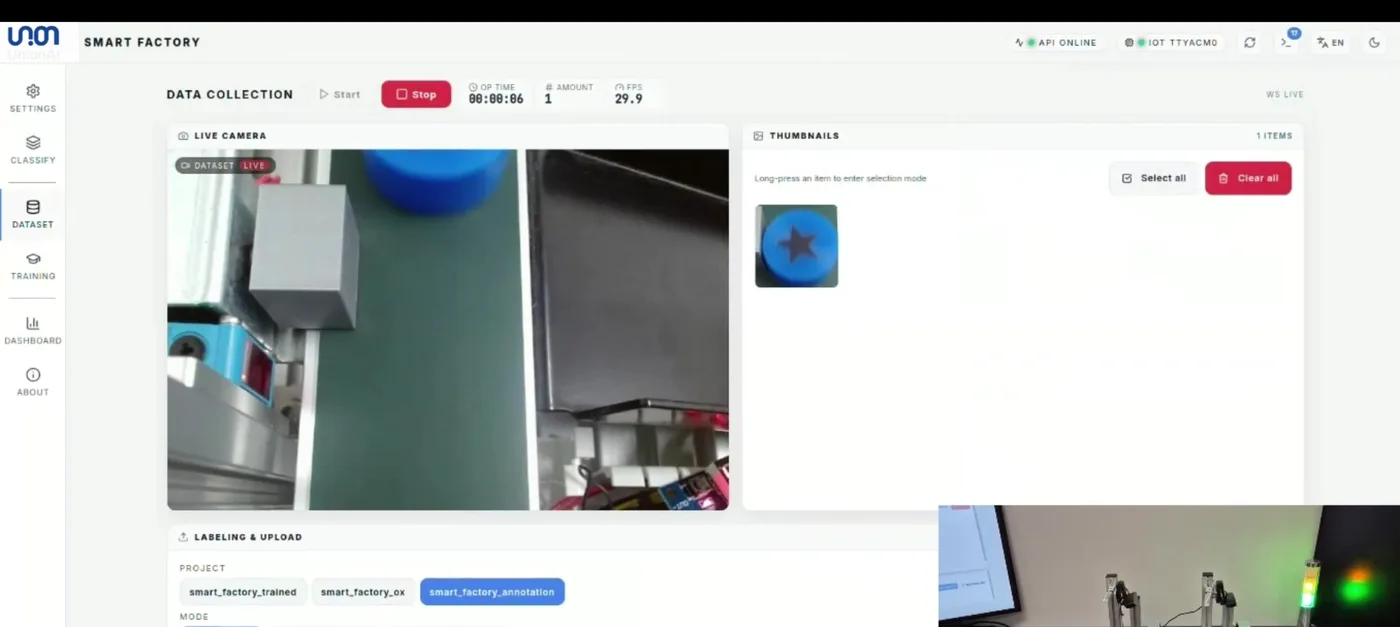Start the data collection

pos(340,94)
